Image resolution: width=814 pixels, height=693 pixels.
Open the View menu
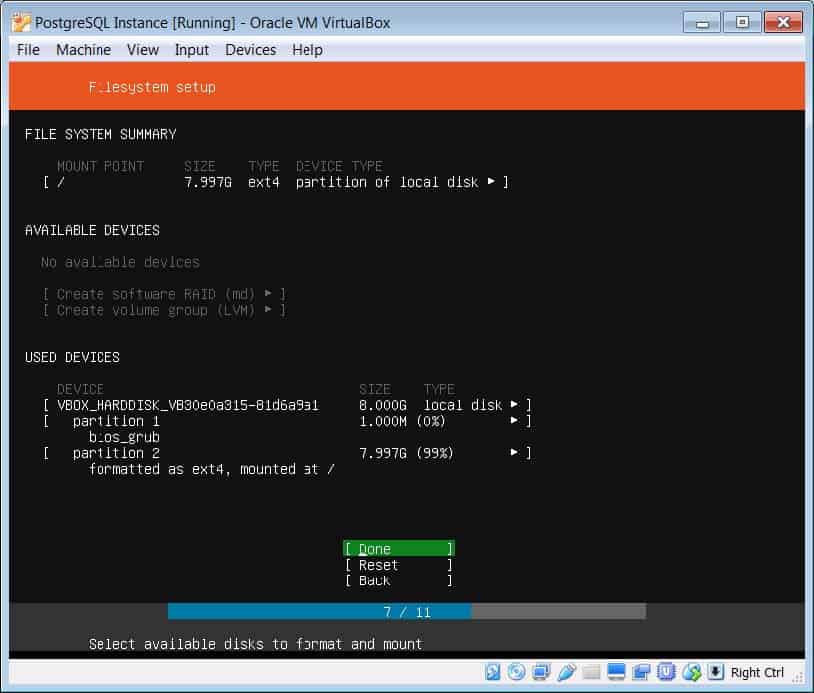click(143, 50)
